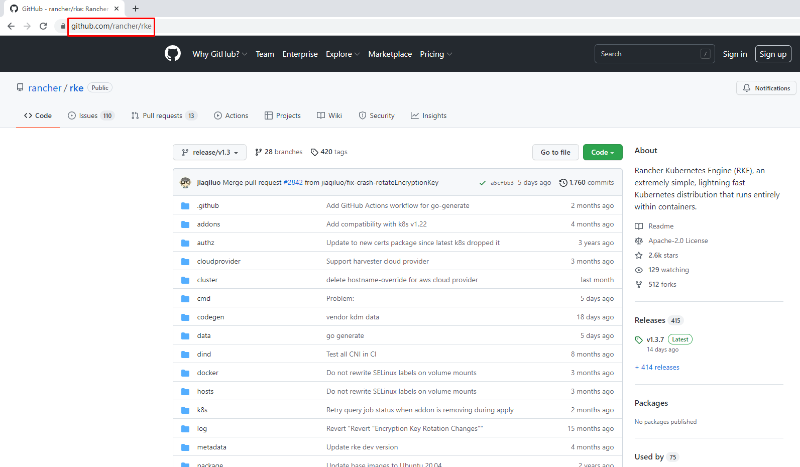Open the Marketplace nav item
The image size is (800, 467).
coord(390,54)
